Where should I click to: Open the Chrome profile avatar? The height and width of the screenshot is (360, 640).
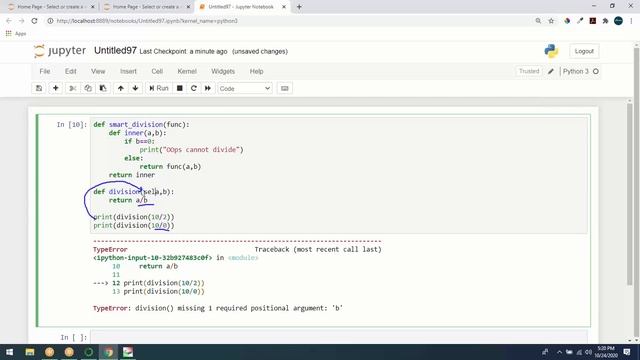[x=618, y=21]
